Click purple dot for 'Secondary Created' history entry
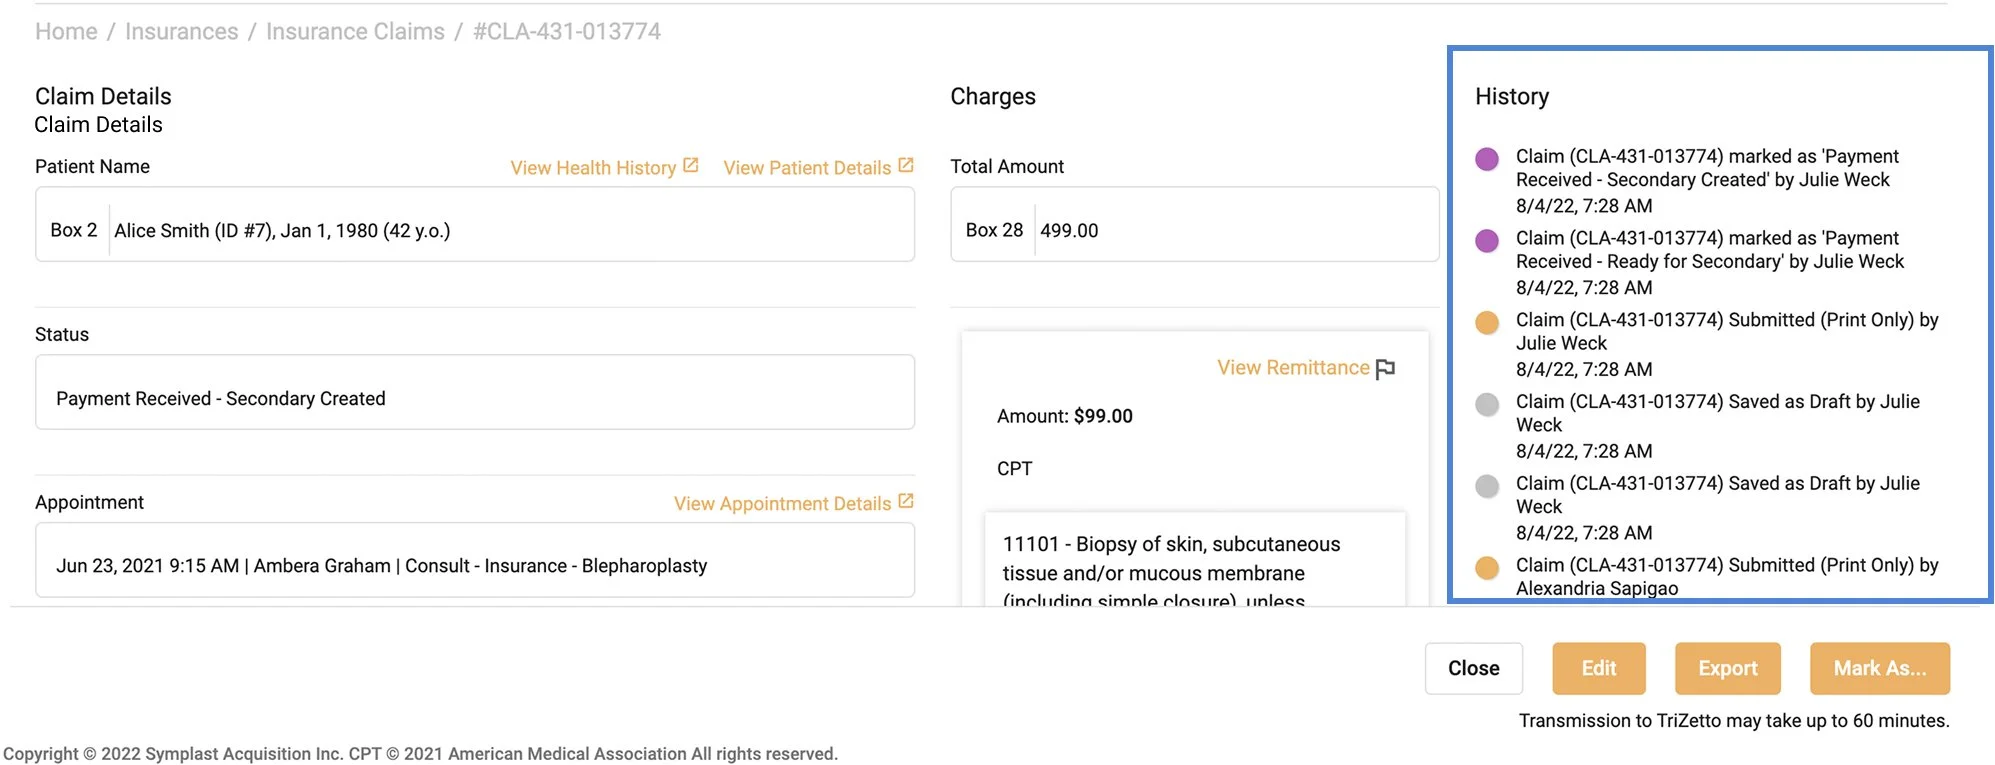 1487,159
